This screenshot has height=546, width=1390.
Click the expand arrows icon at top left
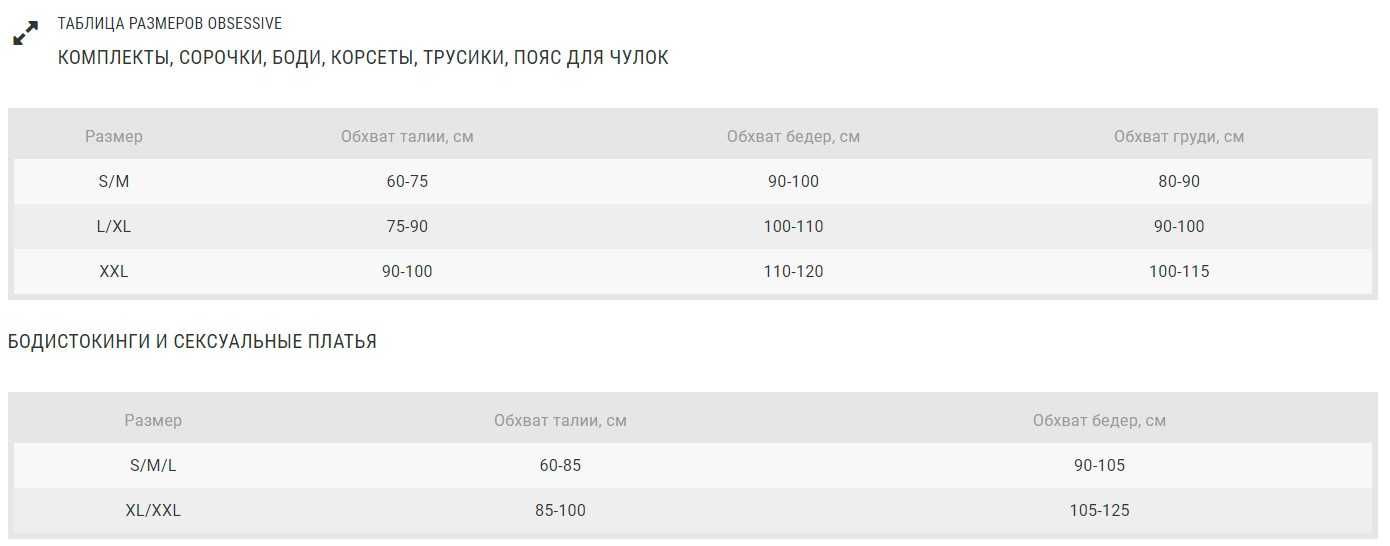(x=25, y=33)
